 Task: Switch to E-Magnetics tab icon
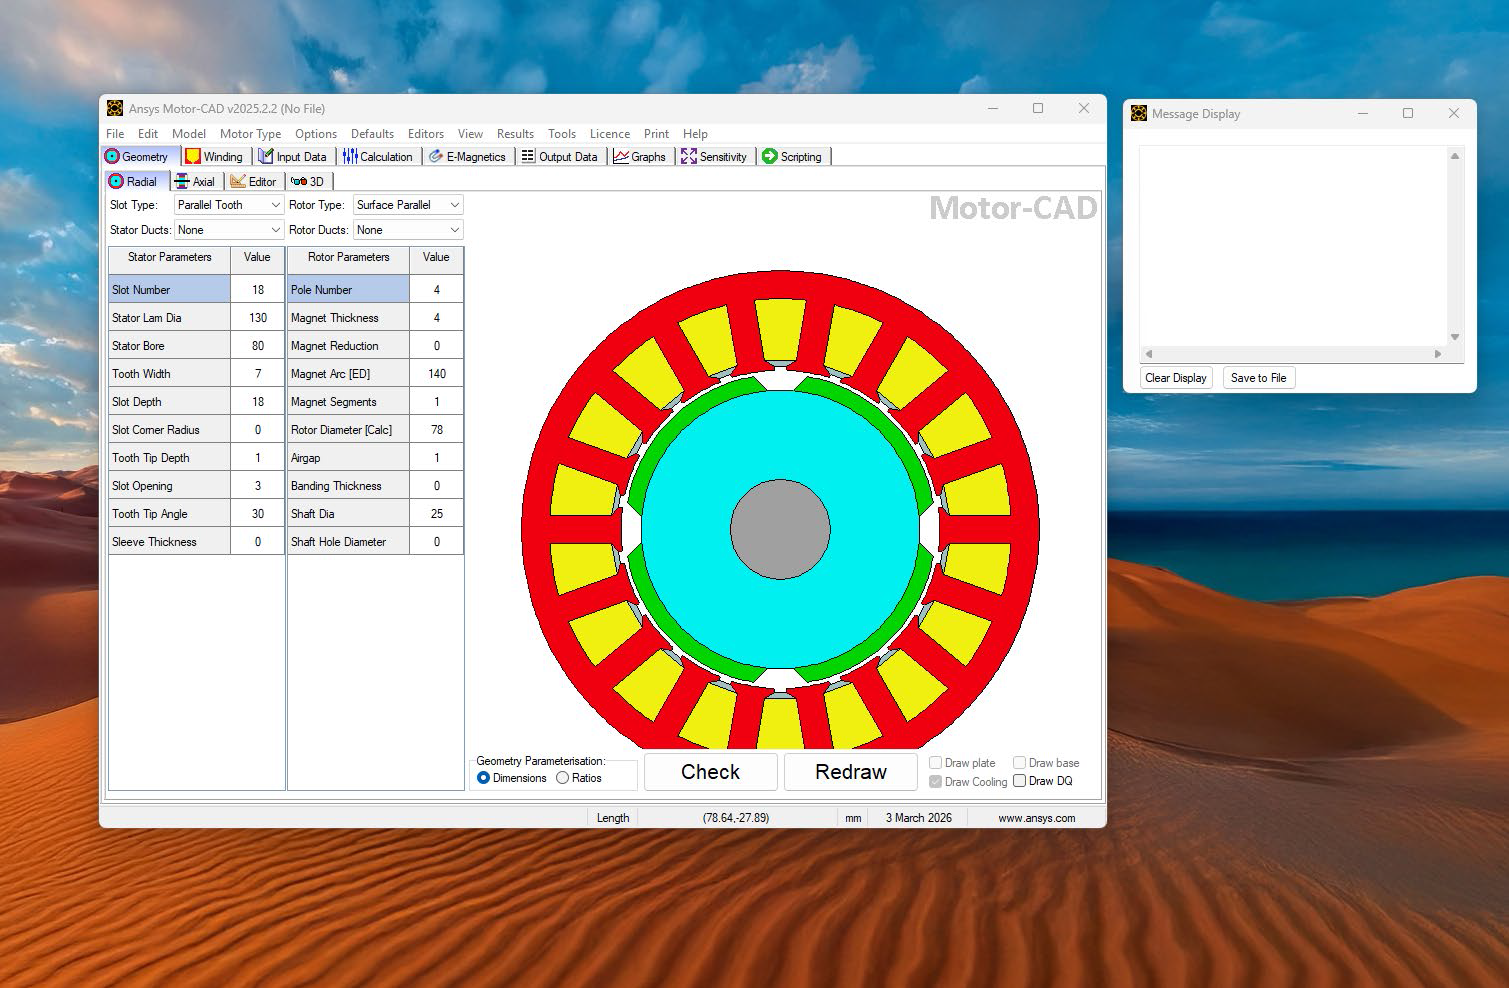[436, 157]
